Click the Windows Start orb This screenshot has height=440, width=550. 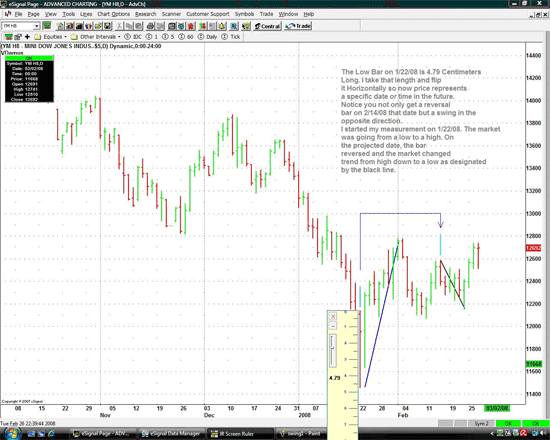point(13,434)
